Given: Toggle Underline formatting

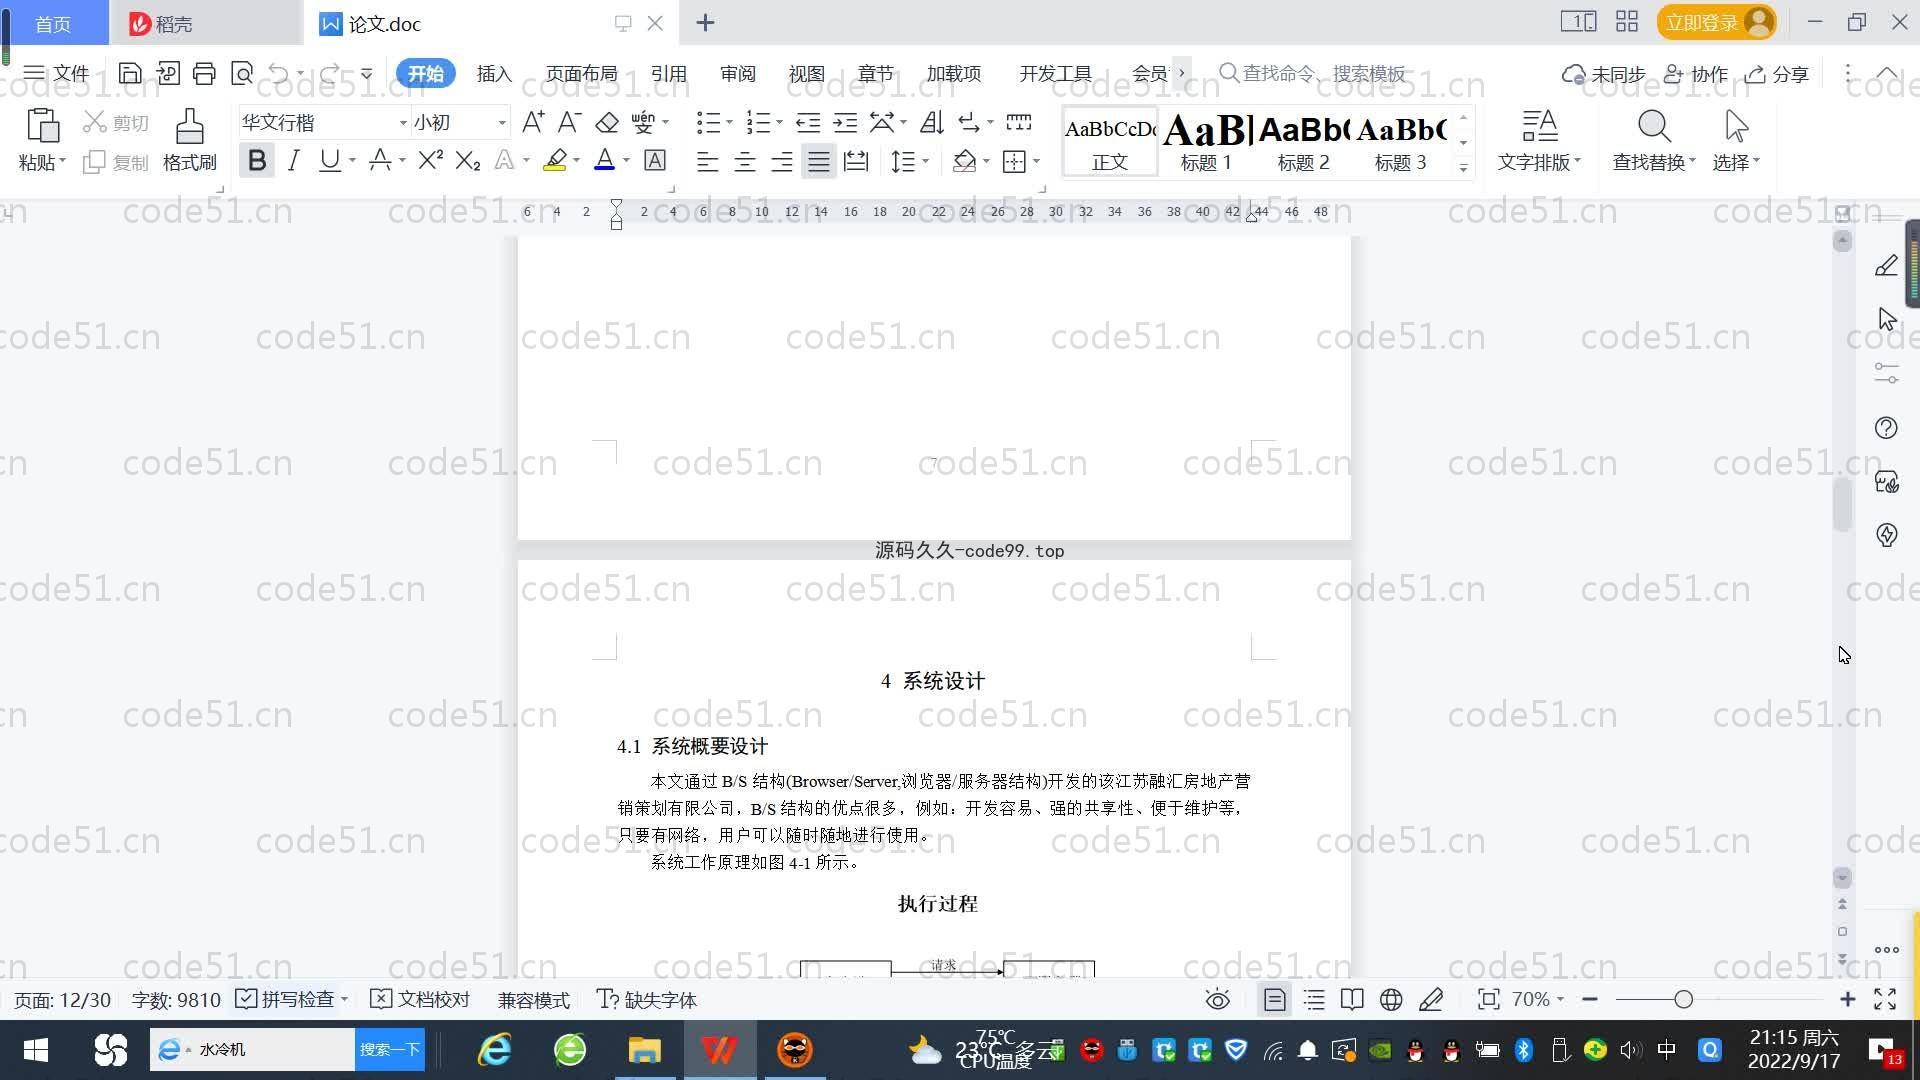Looking at the screenshot, I should coord(329,160).
